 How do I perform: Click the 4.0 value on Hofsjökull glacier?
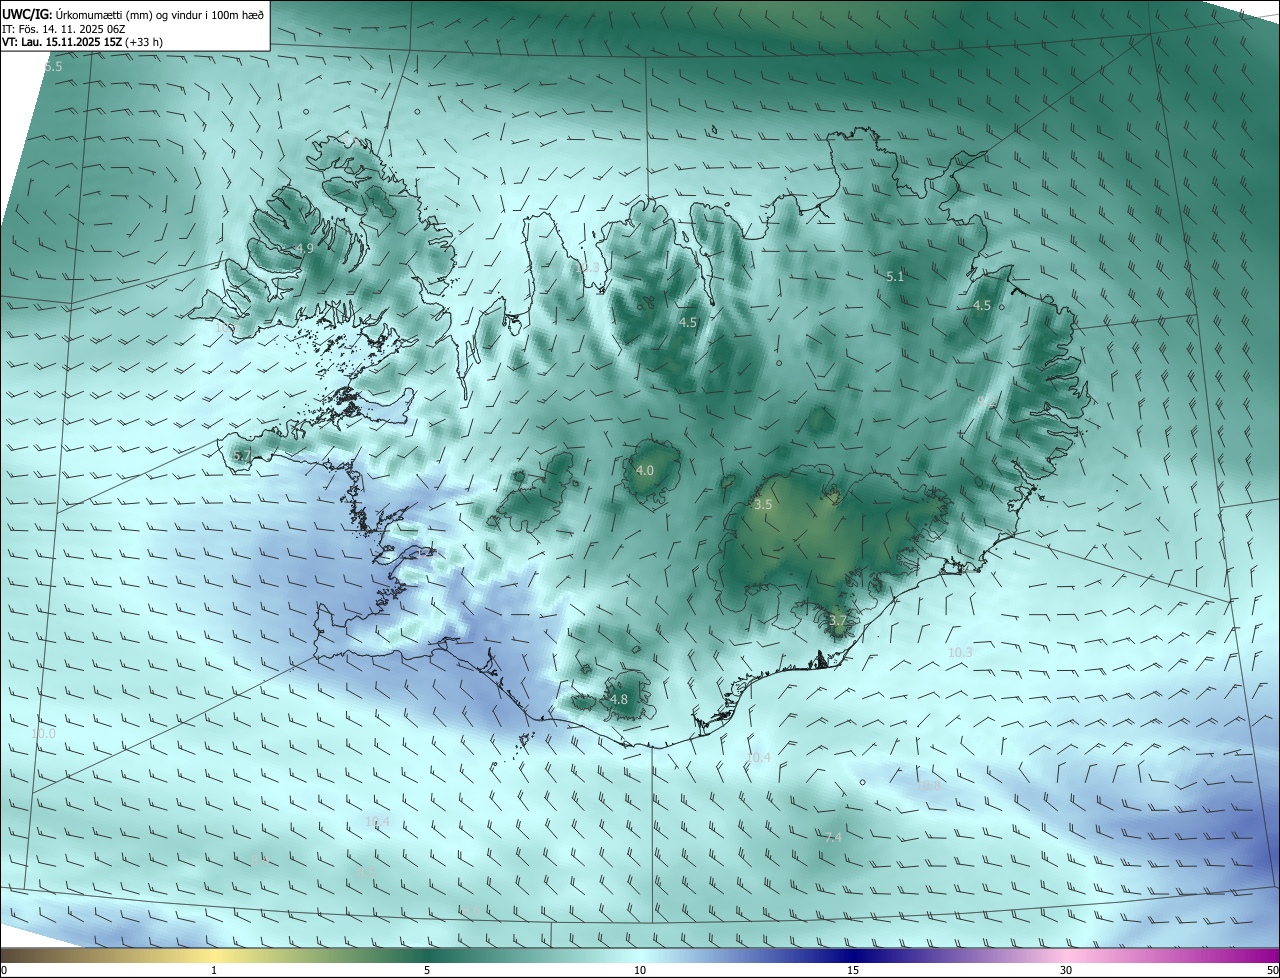pyautogui.click(x=645, y=470)
